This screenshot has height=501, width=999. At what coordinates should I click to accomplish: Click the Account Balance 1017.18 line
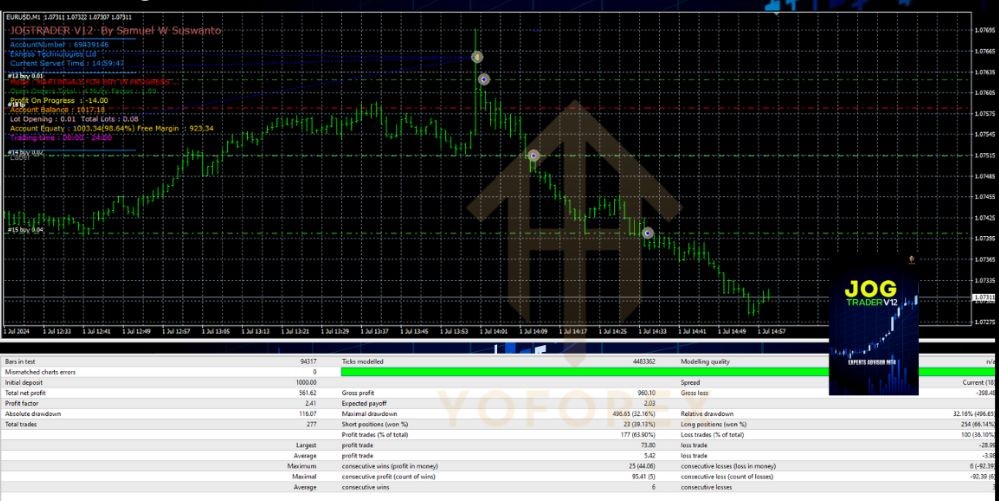point(57,110)
